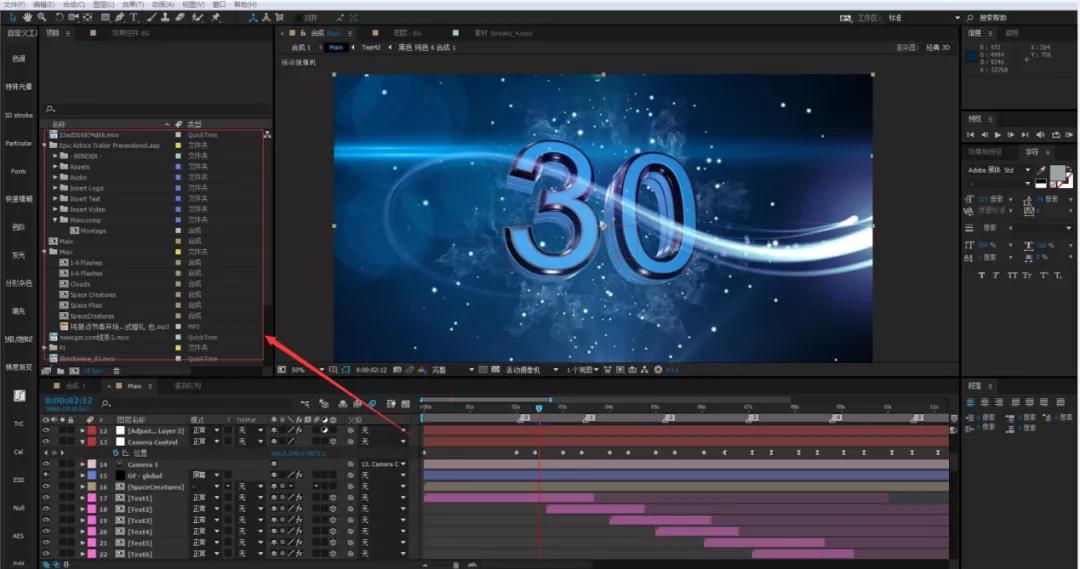Image resolution: width=1080 pixels, height=569 pixels.
Task: Open blend mode dropdown for Text2 layer
Action: coord(204,510)
